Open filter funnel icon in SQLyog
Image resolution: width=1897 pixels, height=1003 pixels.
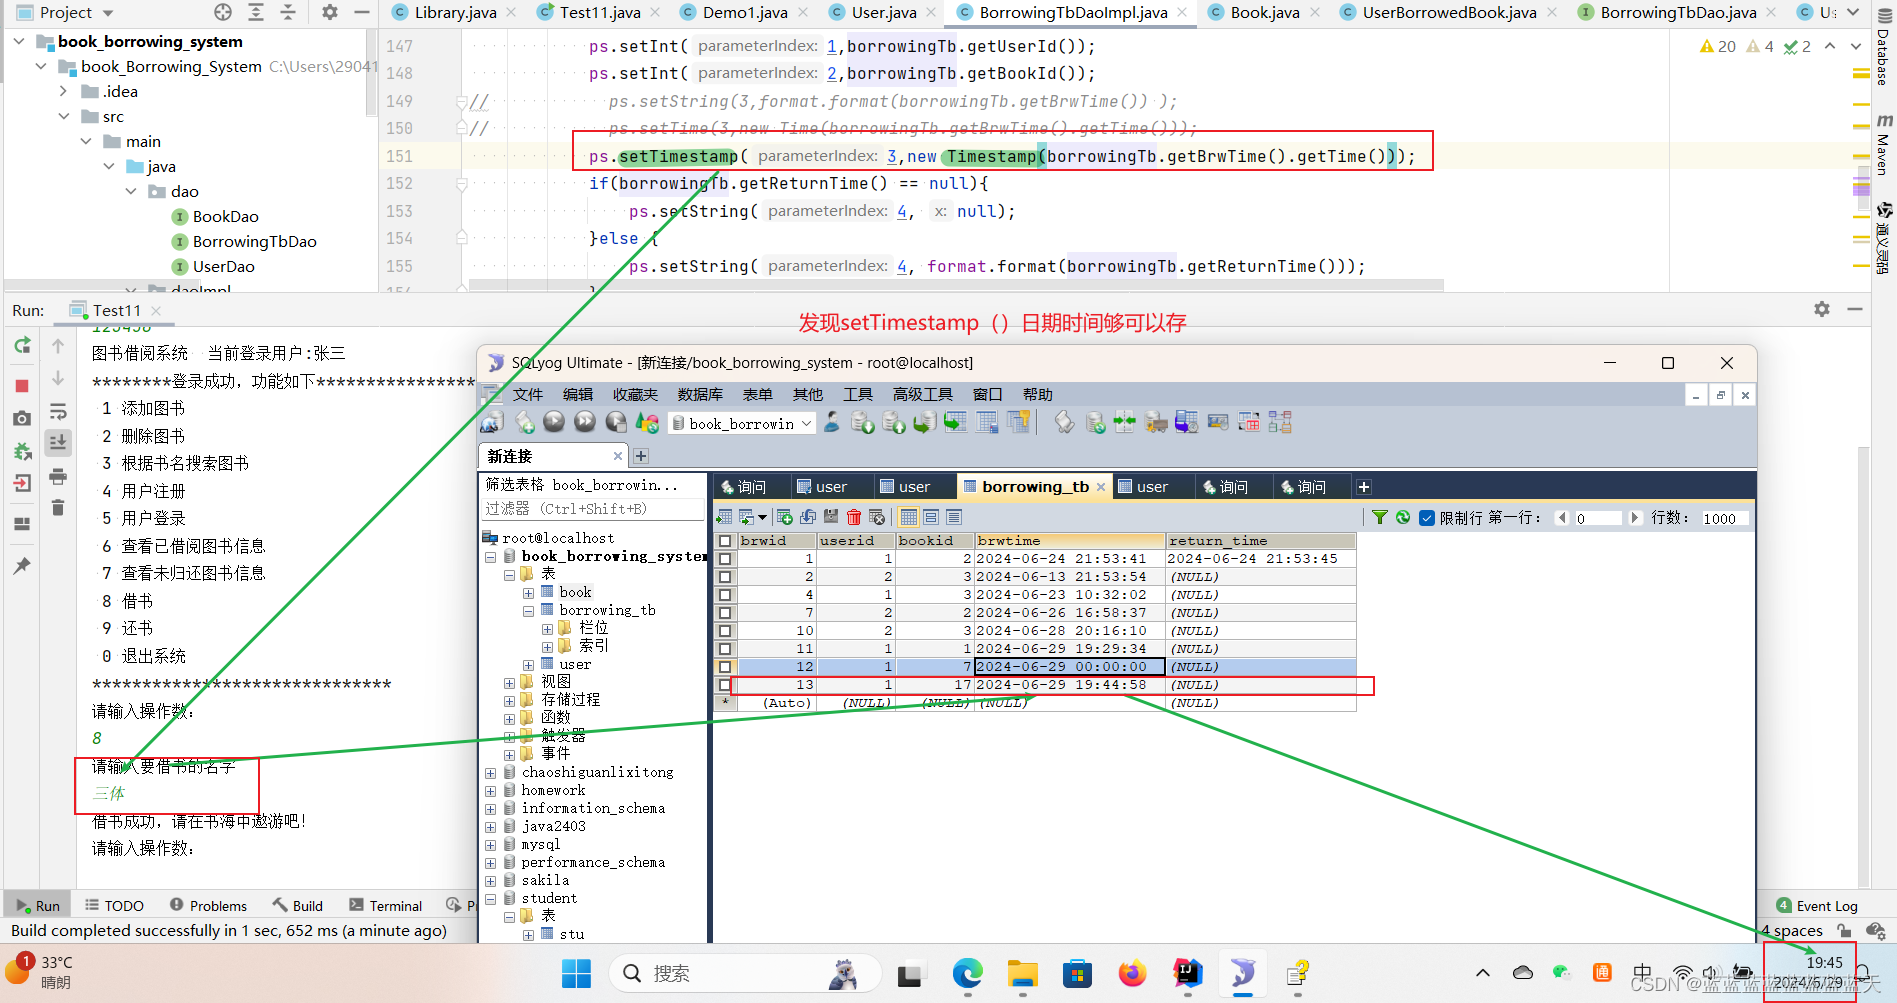pos(1380,517)
